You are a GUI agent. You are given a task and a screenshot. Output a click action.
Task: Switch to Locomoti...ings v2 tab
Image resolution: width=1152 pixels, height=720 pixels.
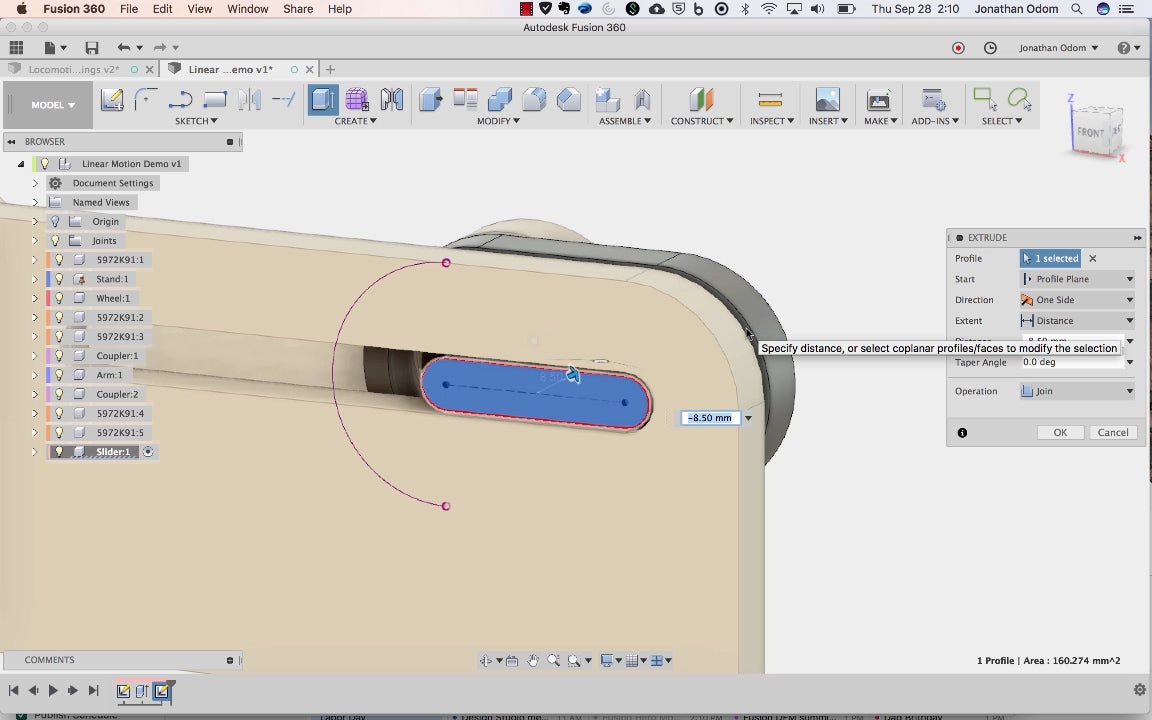click(73, 69)
